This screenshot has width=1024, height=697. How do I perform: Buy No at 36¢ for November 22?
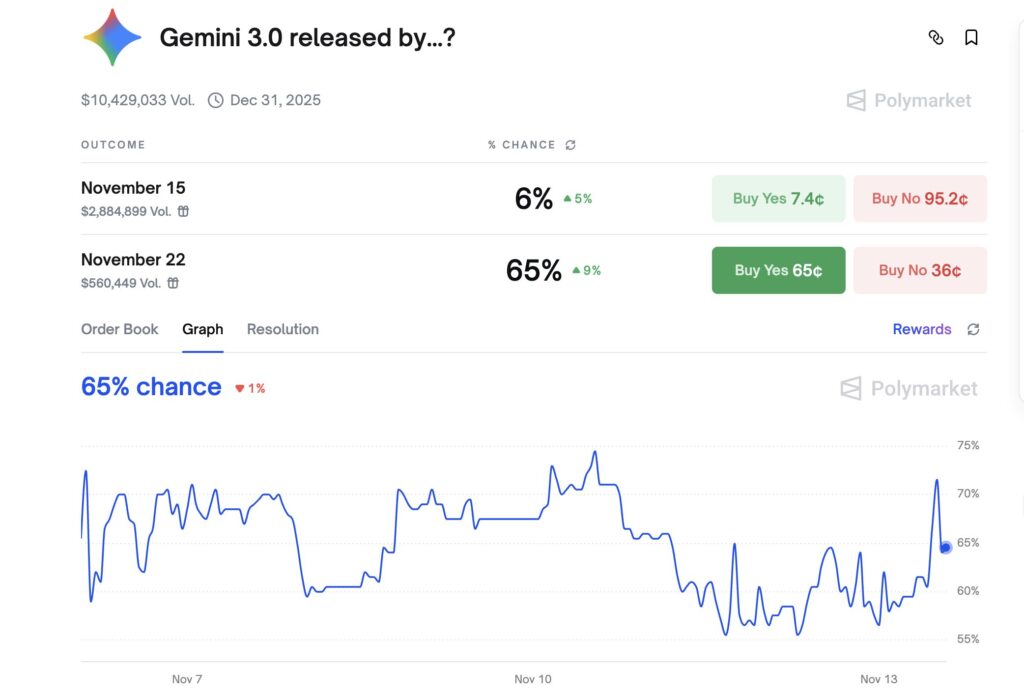click(919, 270)
